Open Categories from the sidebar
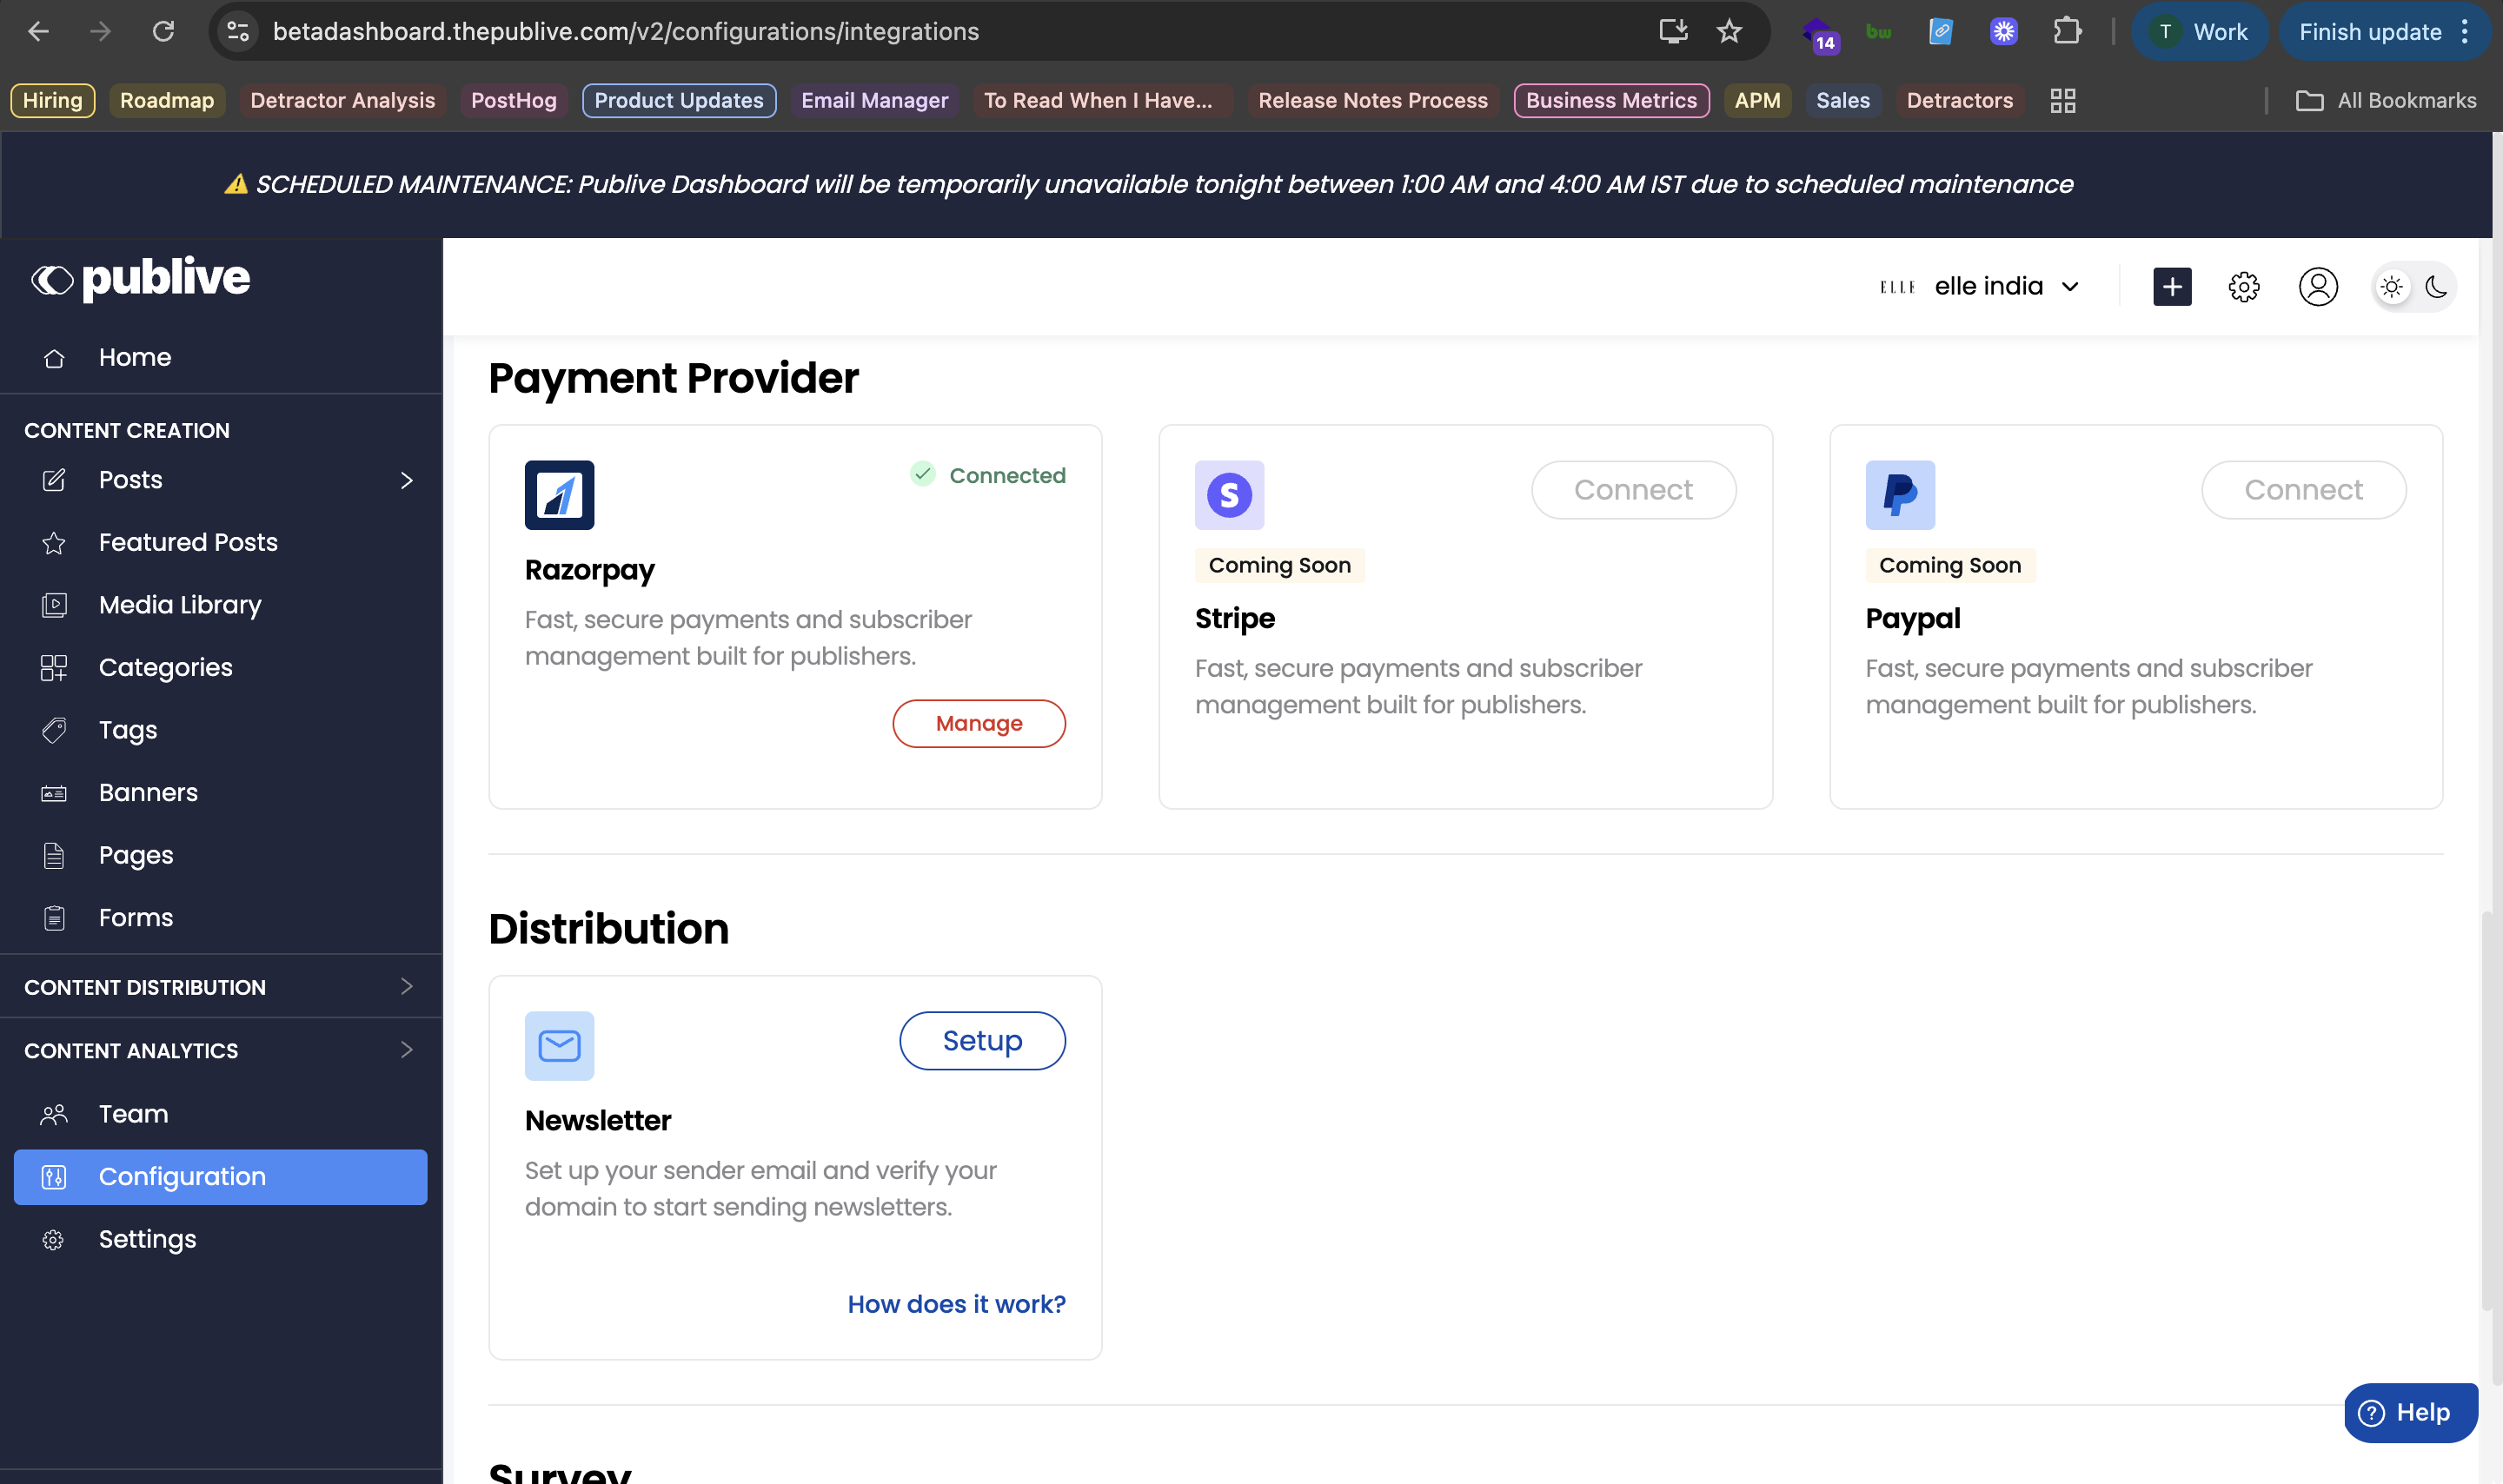Screen dimensions: 2503x1484 [x=165, y=667]
